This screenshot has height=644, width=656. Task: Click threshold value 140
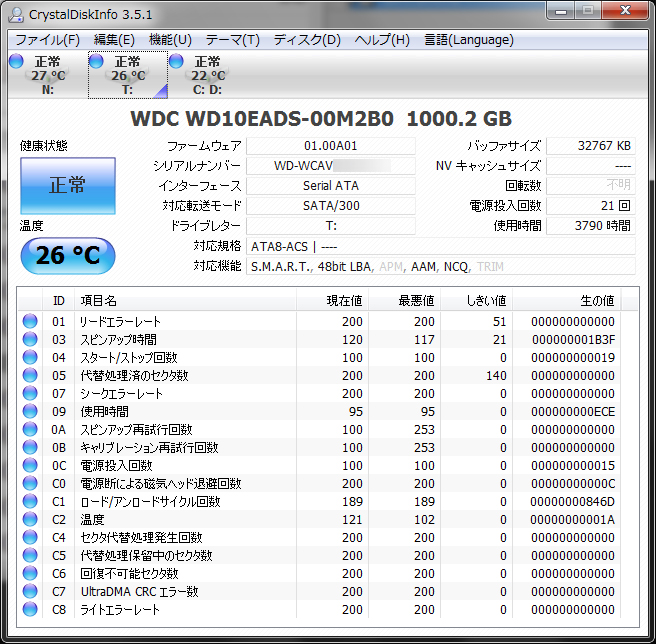pyautogui.click(x=496, y=375)
